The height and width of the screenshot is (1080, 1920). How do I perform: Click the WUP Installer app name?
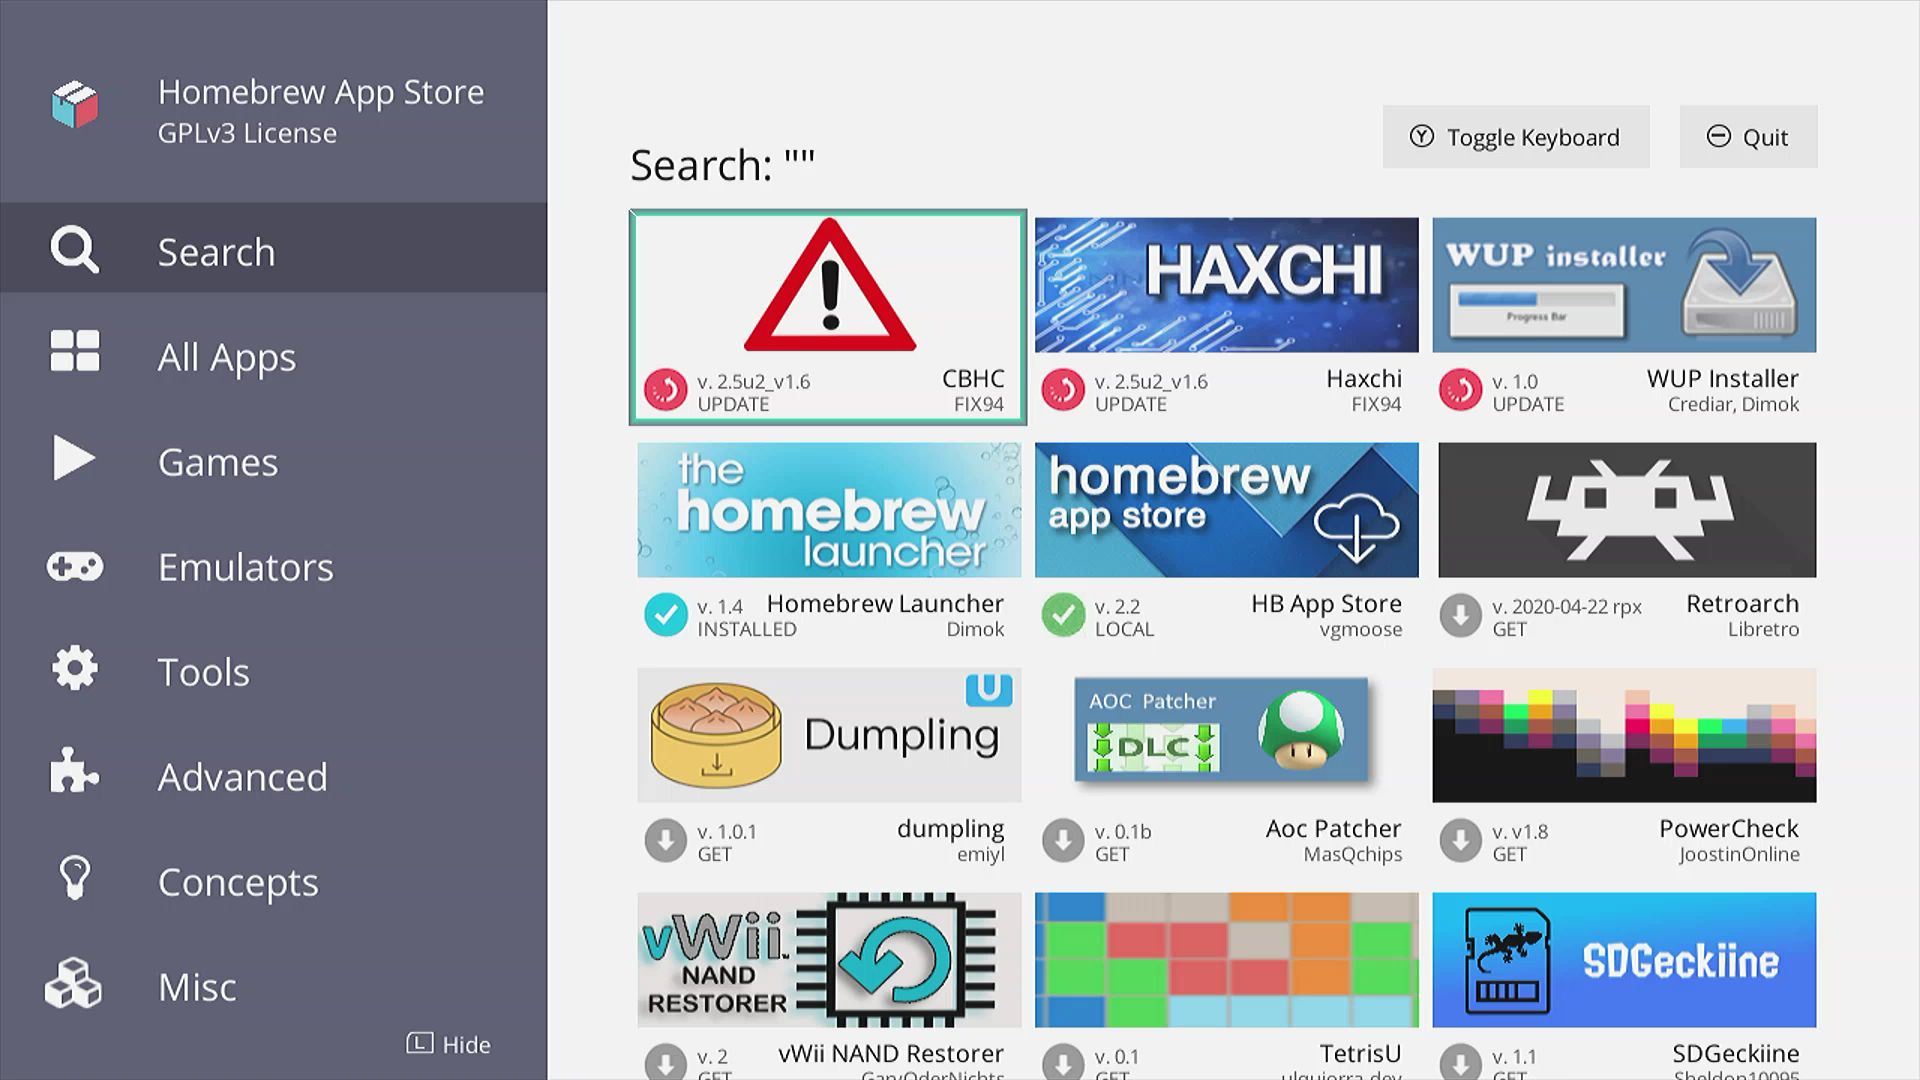pos(1722,379)
